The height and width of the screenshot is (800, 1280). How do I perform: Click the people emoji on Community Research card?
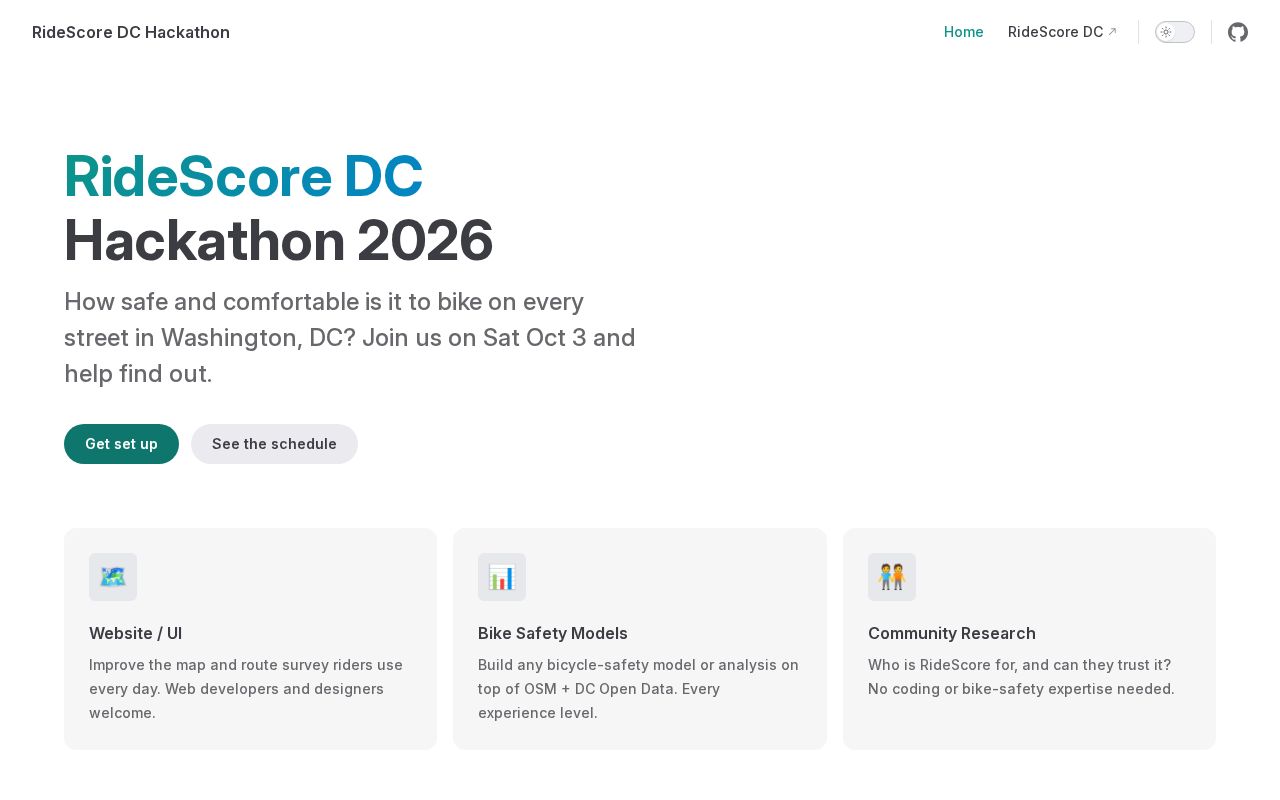pos(892,577)
